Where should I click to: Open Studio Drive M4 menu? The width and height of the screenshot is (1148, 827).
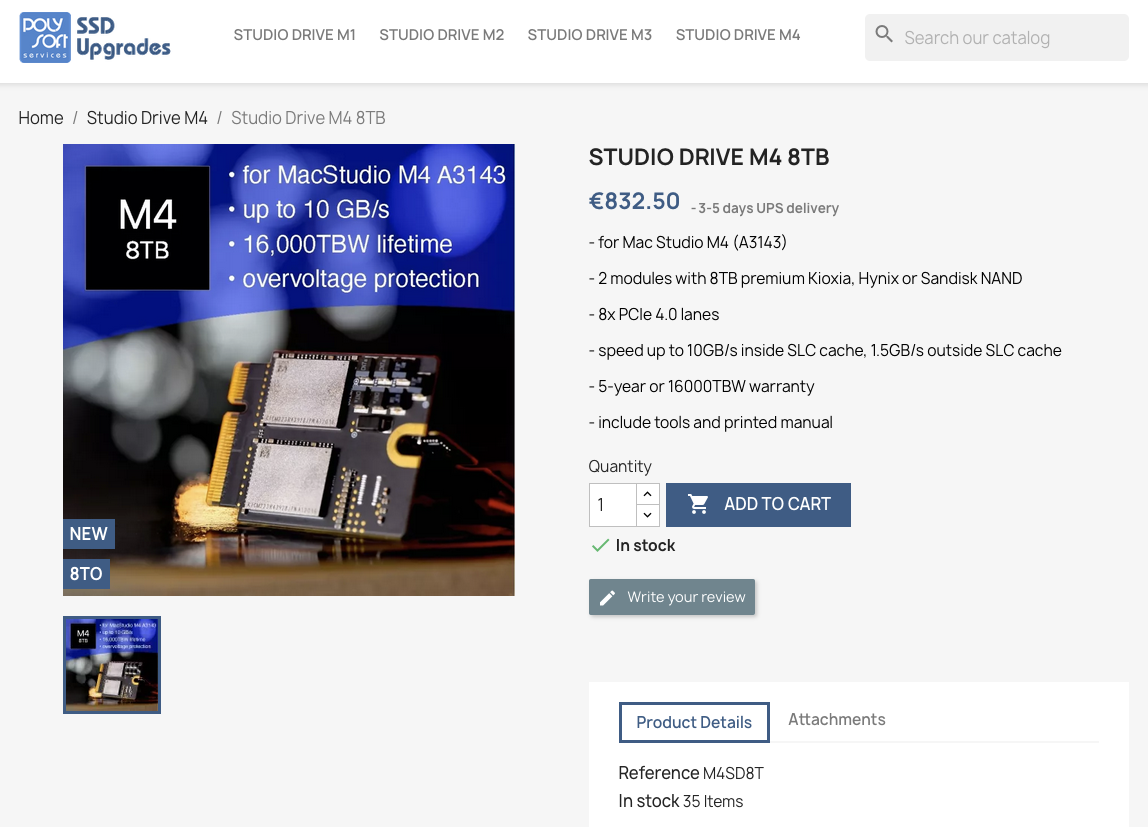click(738, 34)
